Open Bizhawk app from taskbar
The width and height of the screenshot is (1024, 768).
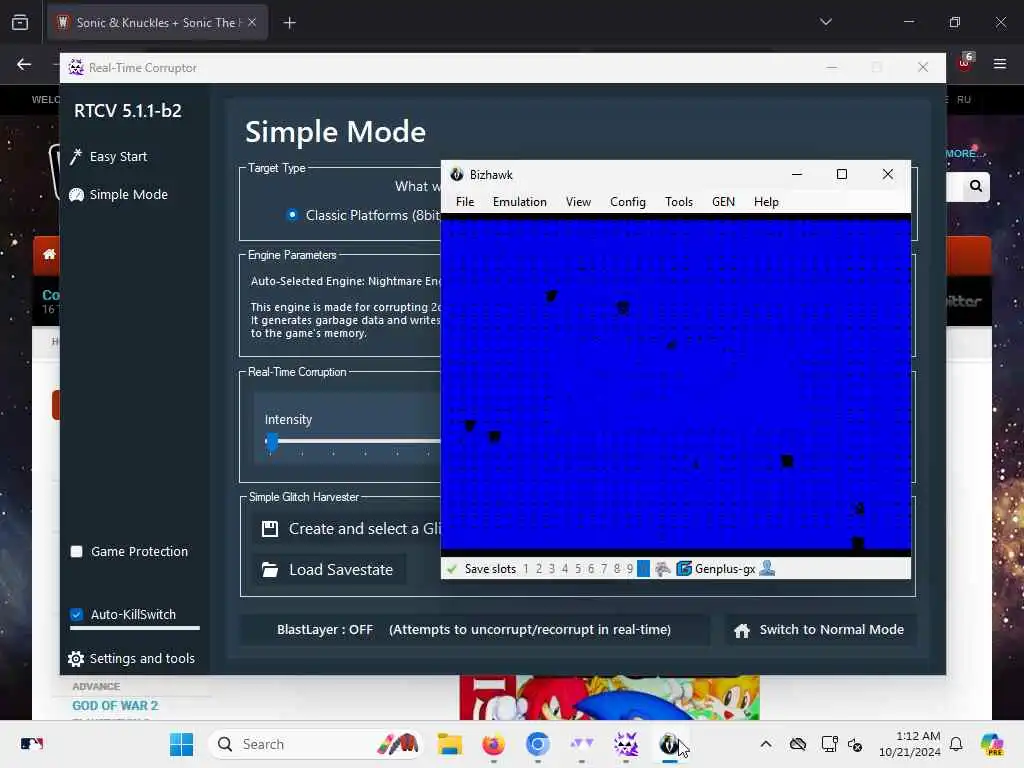669,744
